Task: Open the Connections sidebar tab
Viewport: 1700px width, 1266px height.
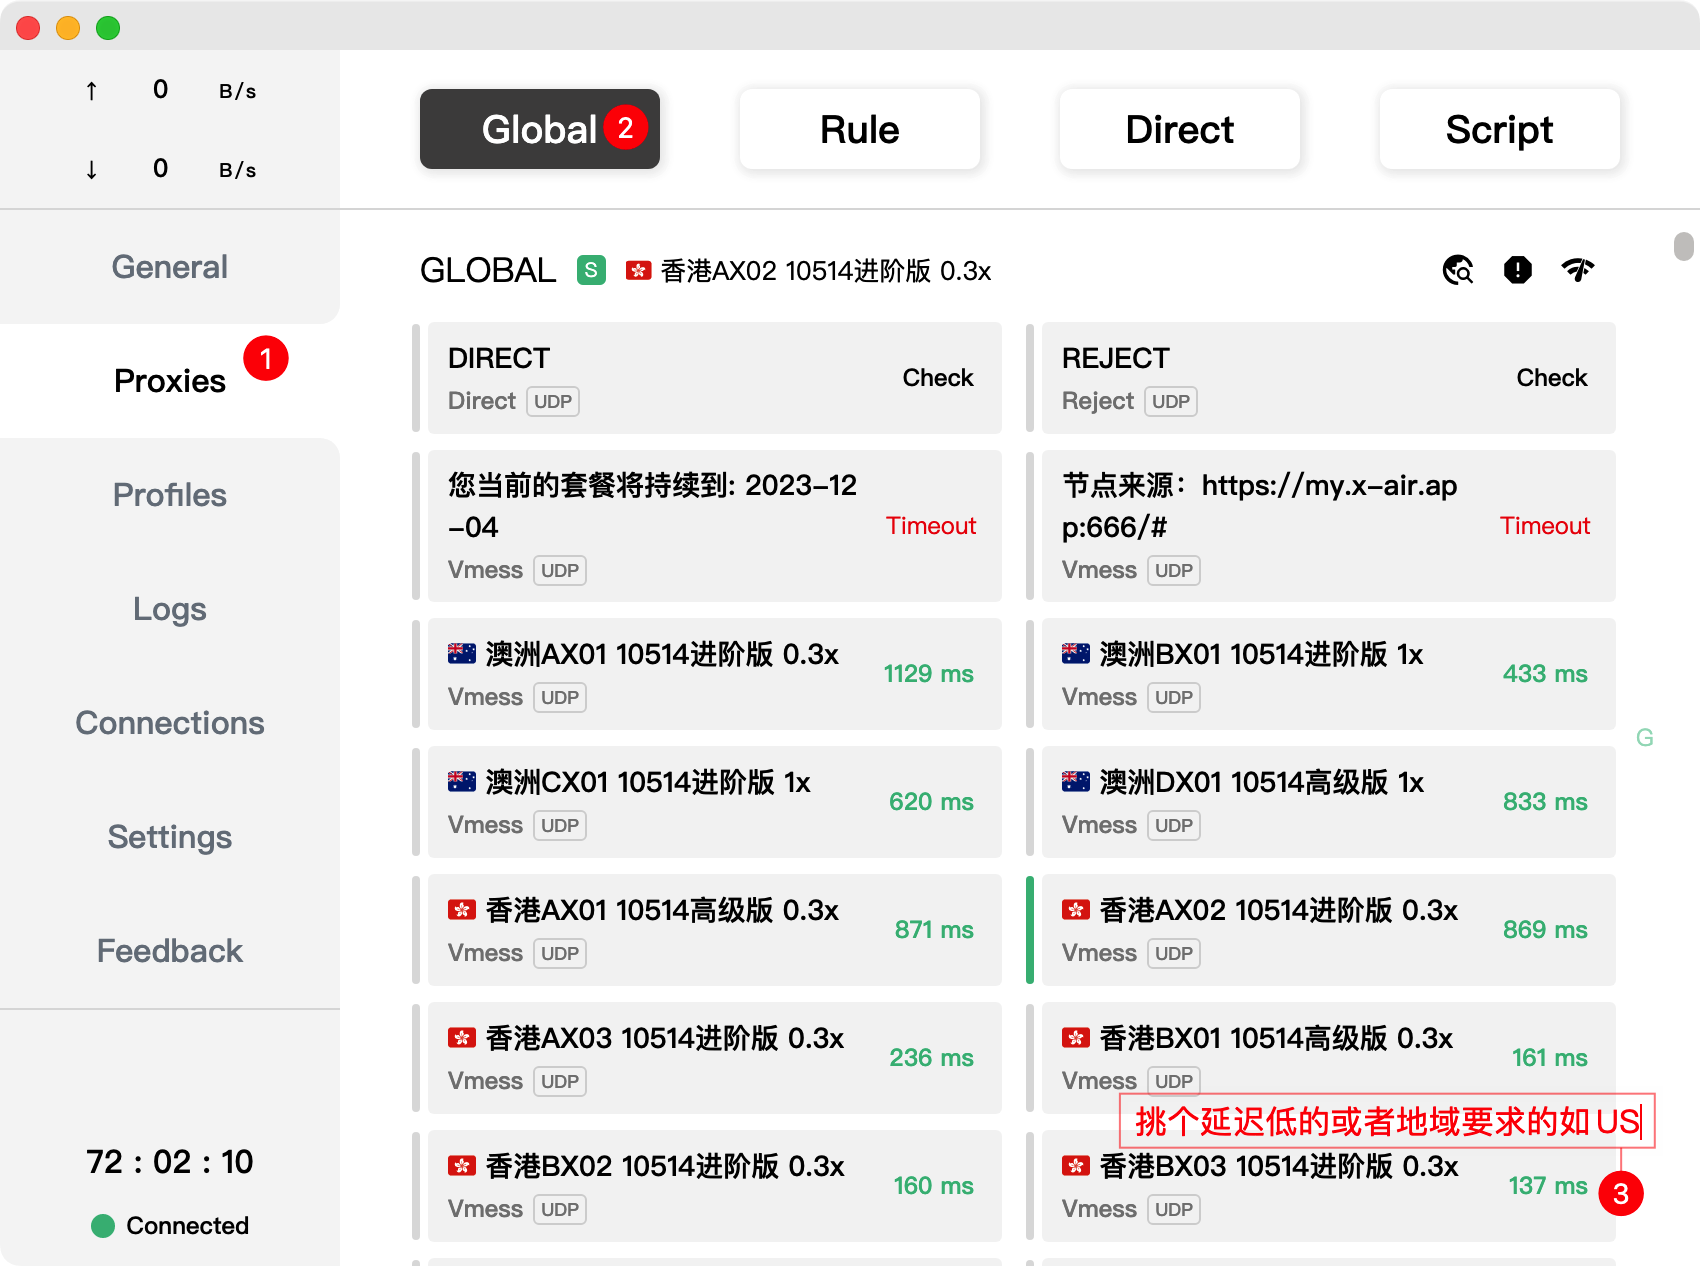Action: point(170,723)
